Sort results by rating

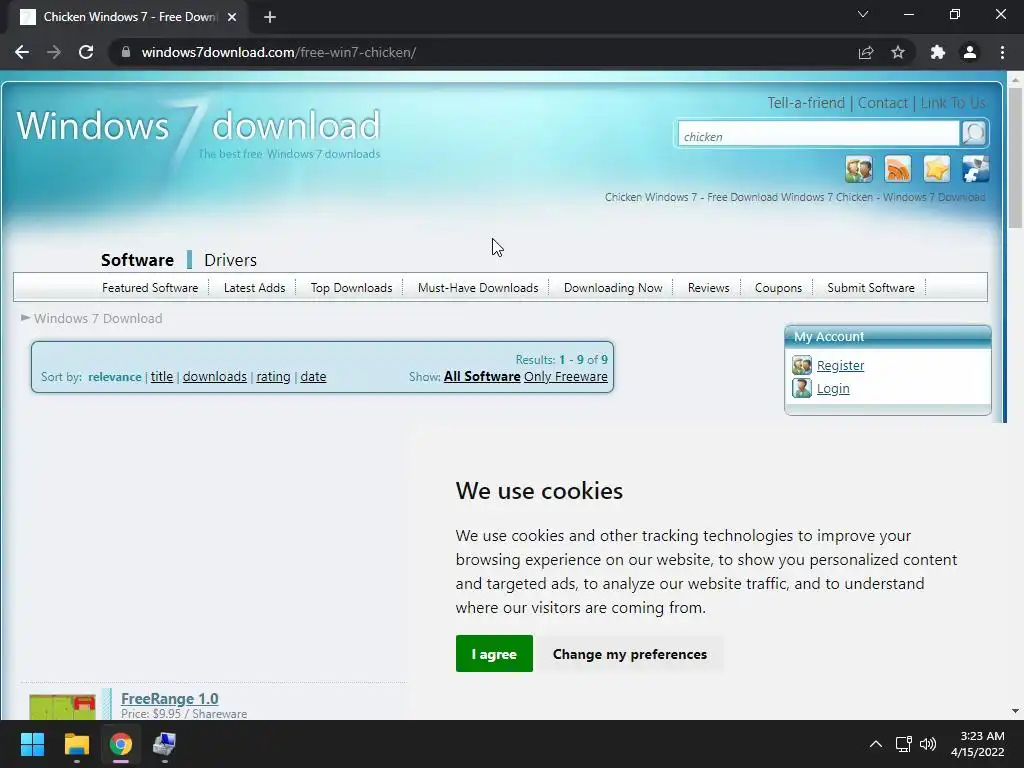[x=273, y=377]
